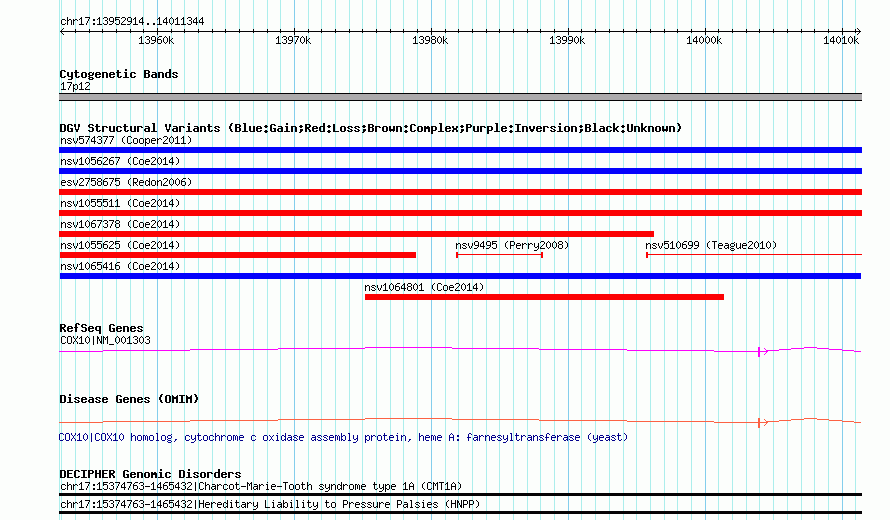
Task: Click the gray 17p12 cytogenetic band bar
Action: (x=460, y=97)
